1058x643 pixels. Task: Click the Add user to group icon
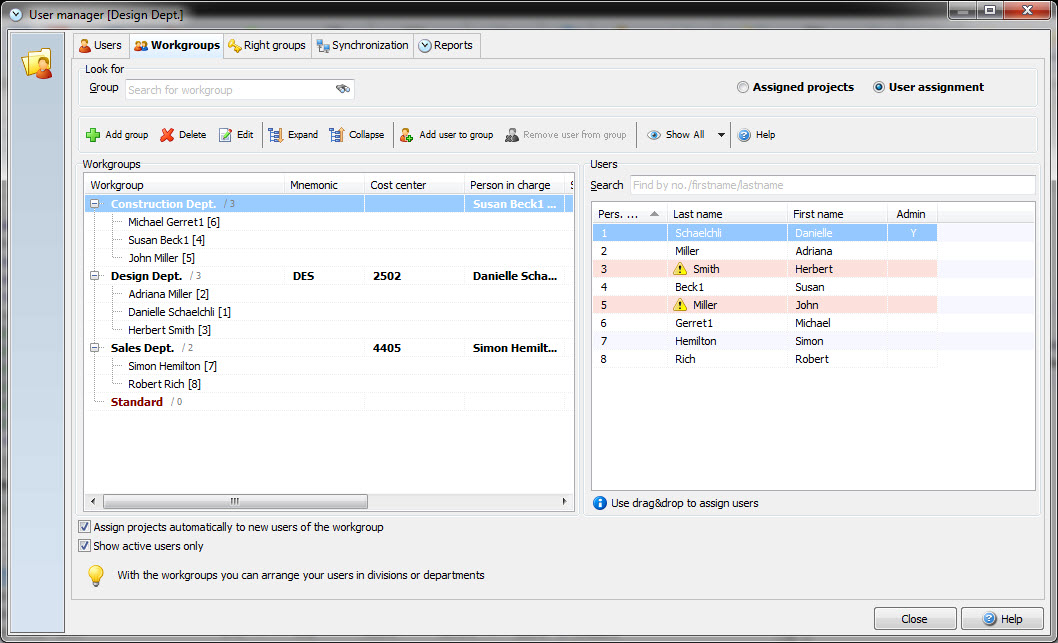(x=407, y=135)
